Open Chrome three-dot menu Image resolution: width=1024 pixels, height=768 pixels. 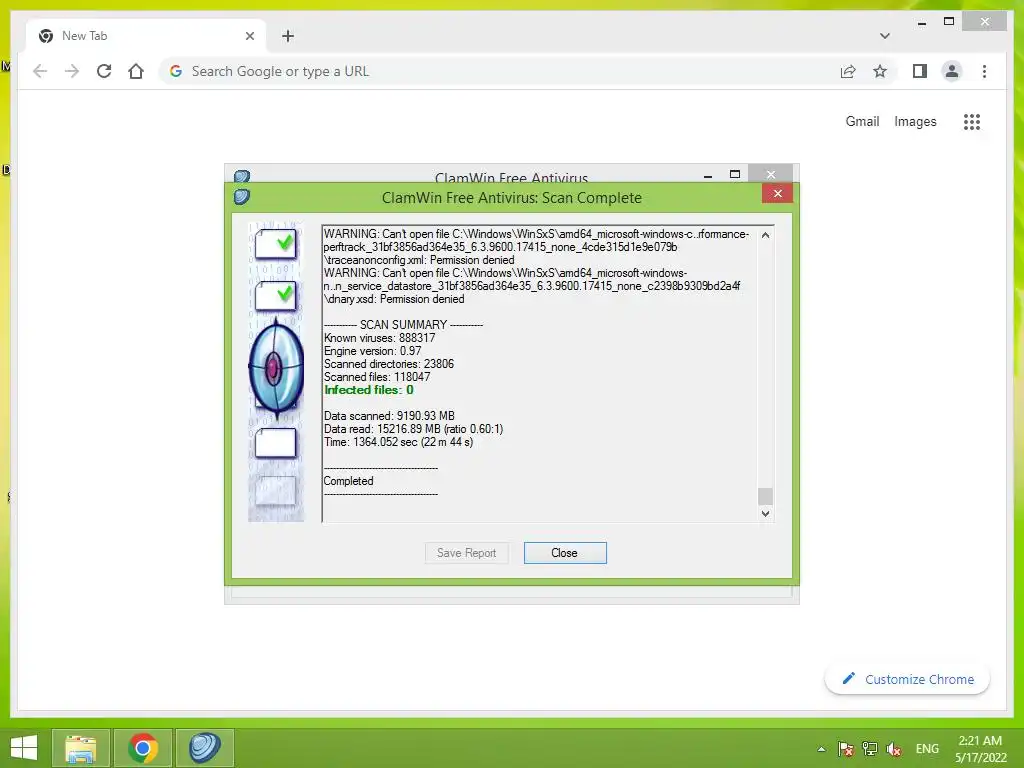(x=984, y=71)
